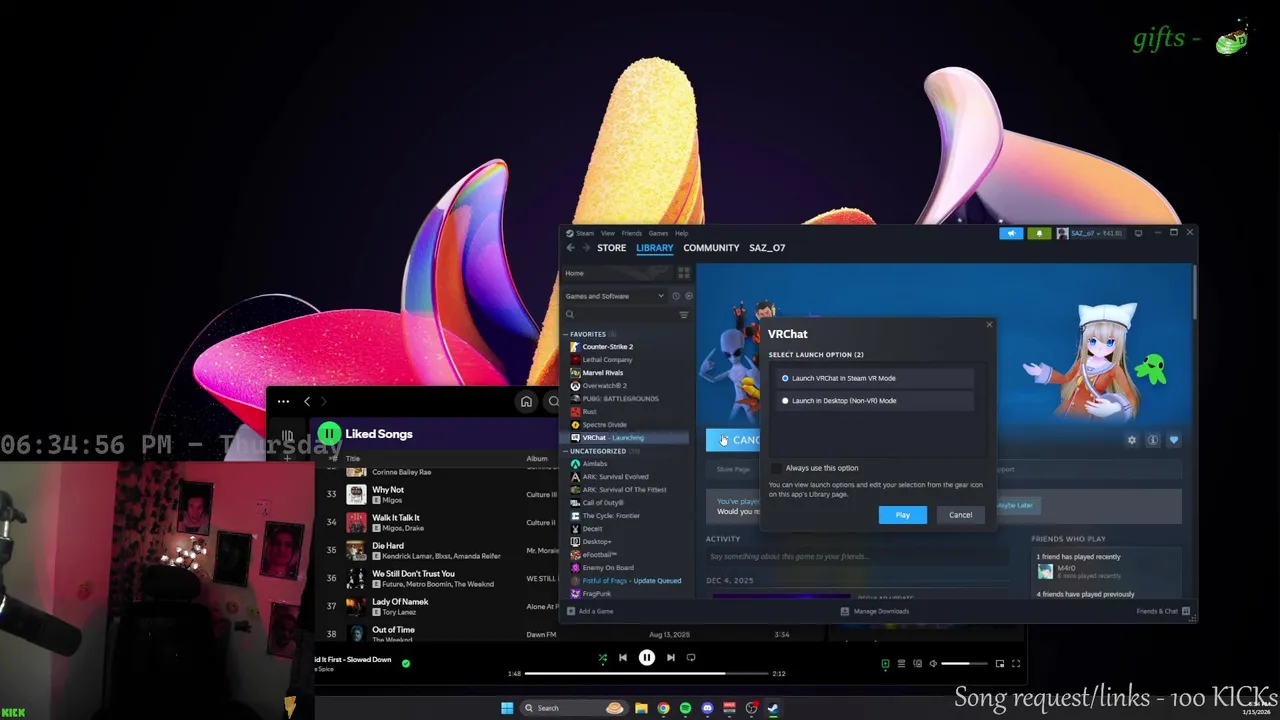1280x720 pixels.
Task: Click the Steam library search field
Action: (620, 315)
